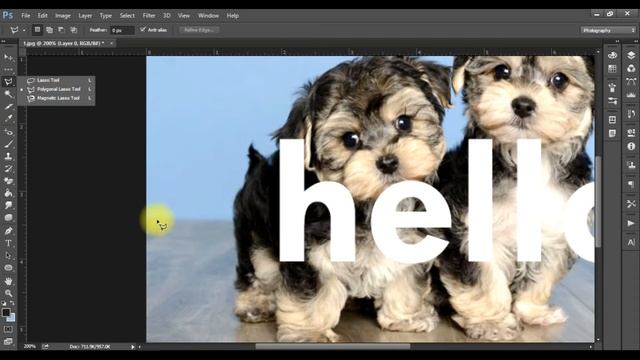Open the Histogram panel icon
This screenshot has width=640, height=360.
point(631,95)
